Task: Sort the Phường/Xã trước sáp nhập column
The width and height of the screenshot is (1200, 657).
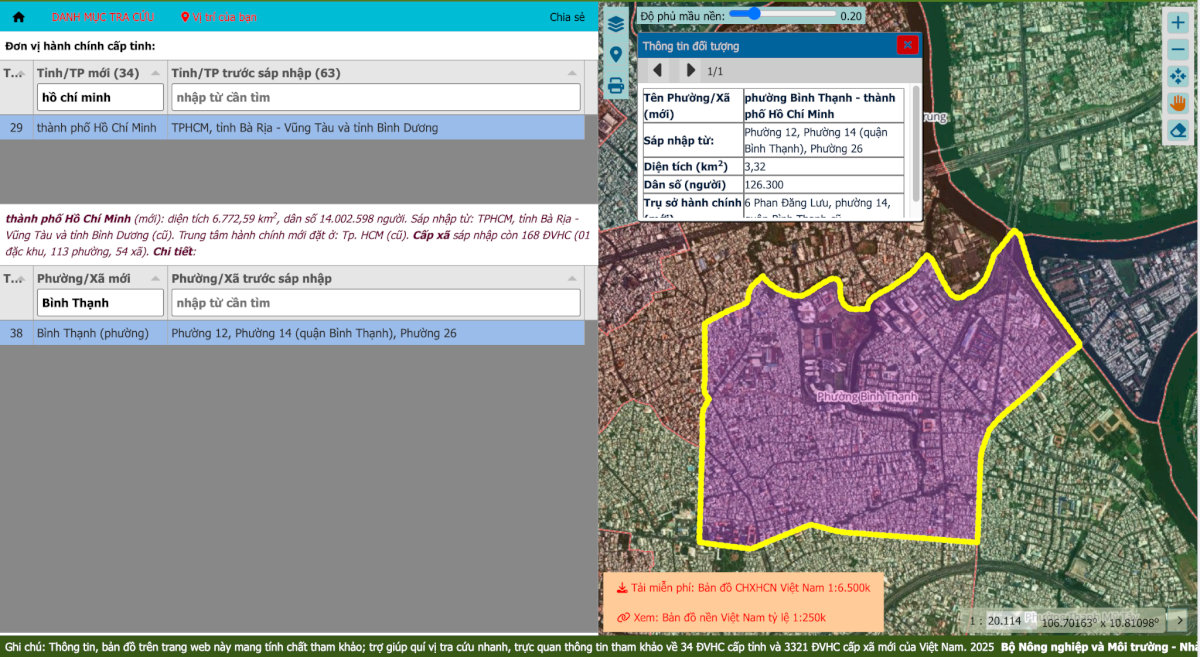Action: click(x=572, y=278)
